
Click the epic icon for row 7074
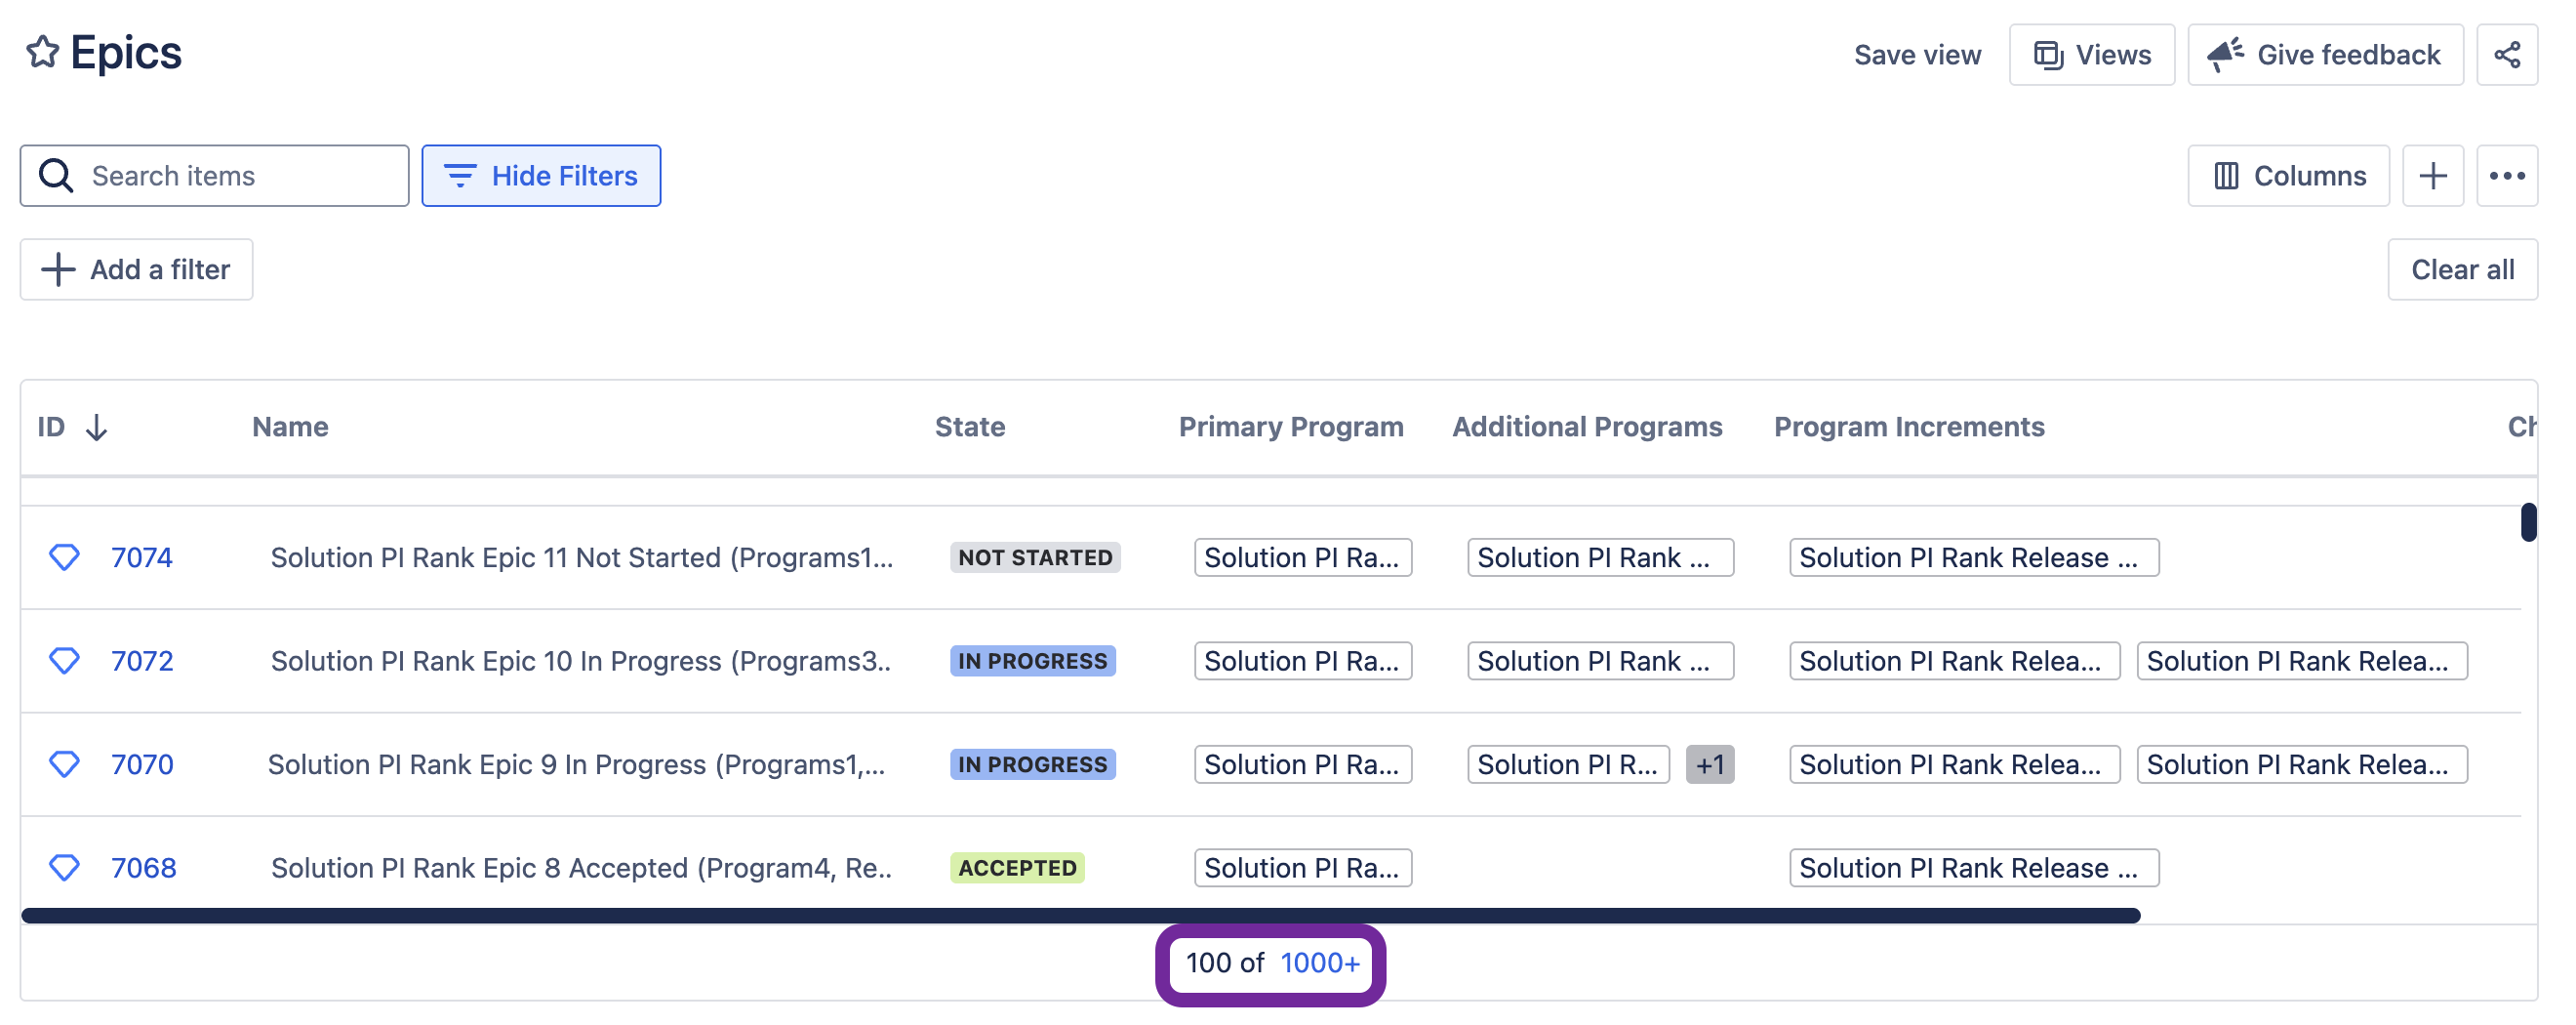point(64,557)
